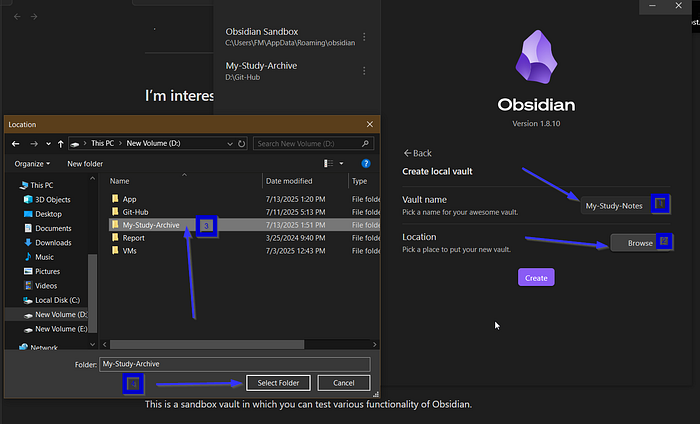The width and height of the screenshot is (700, 424).
Task: Select Local Disk (C:) in sidebar
Action: (x=51, y=300)
